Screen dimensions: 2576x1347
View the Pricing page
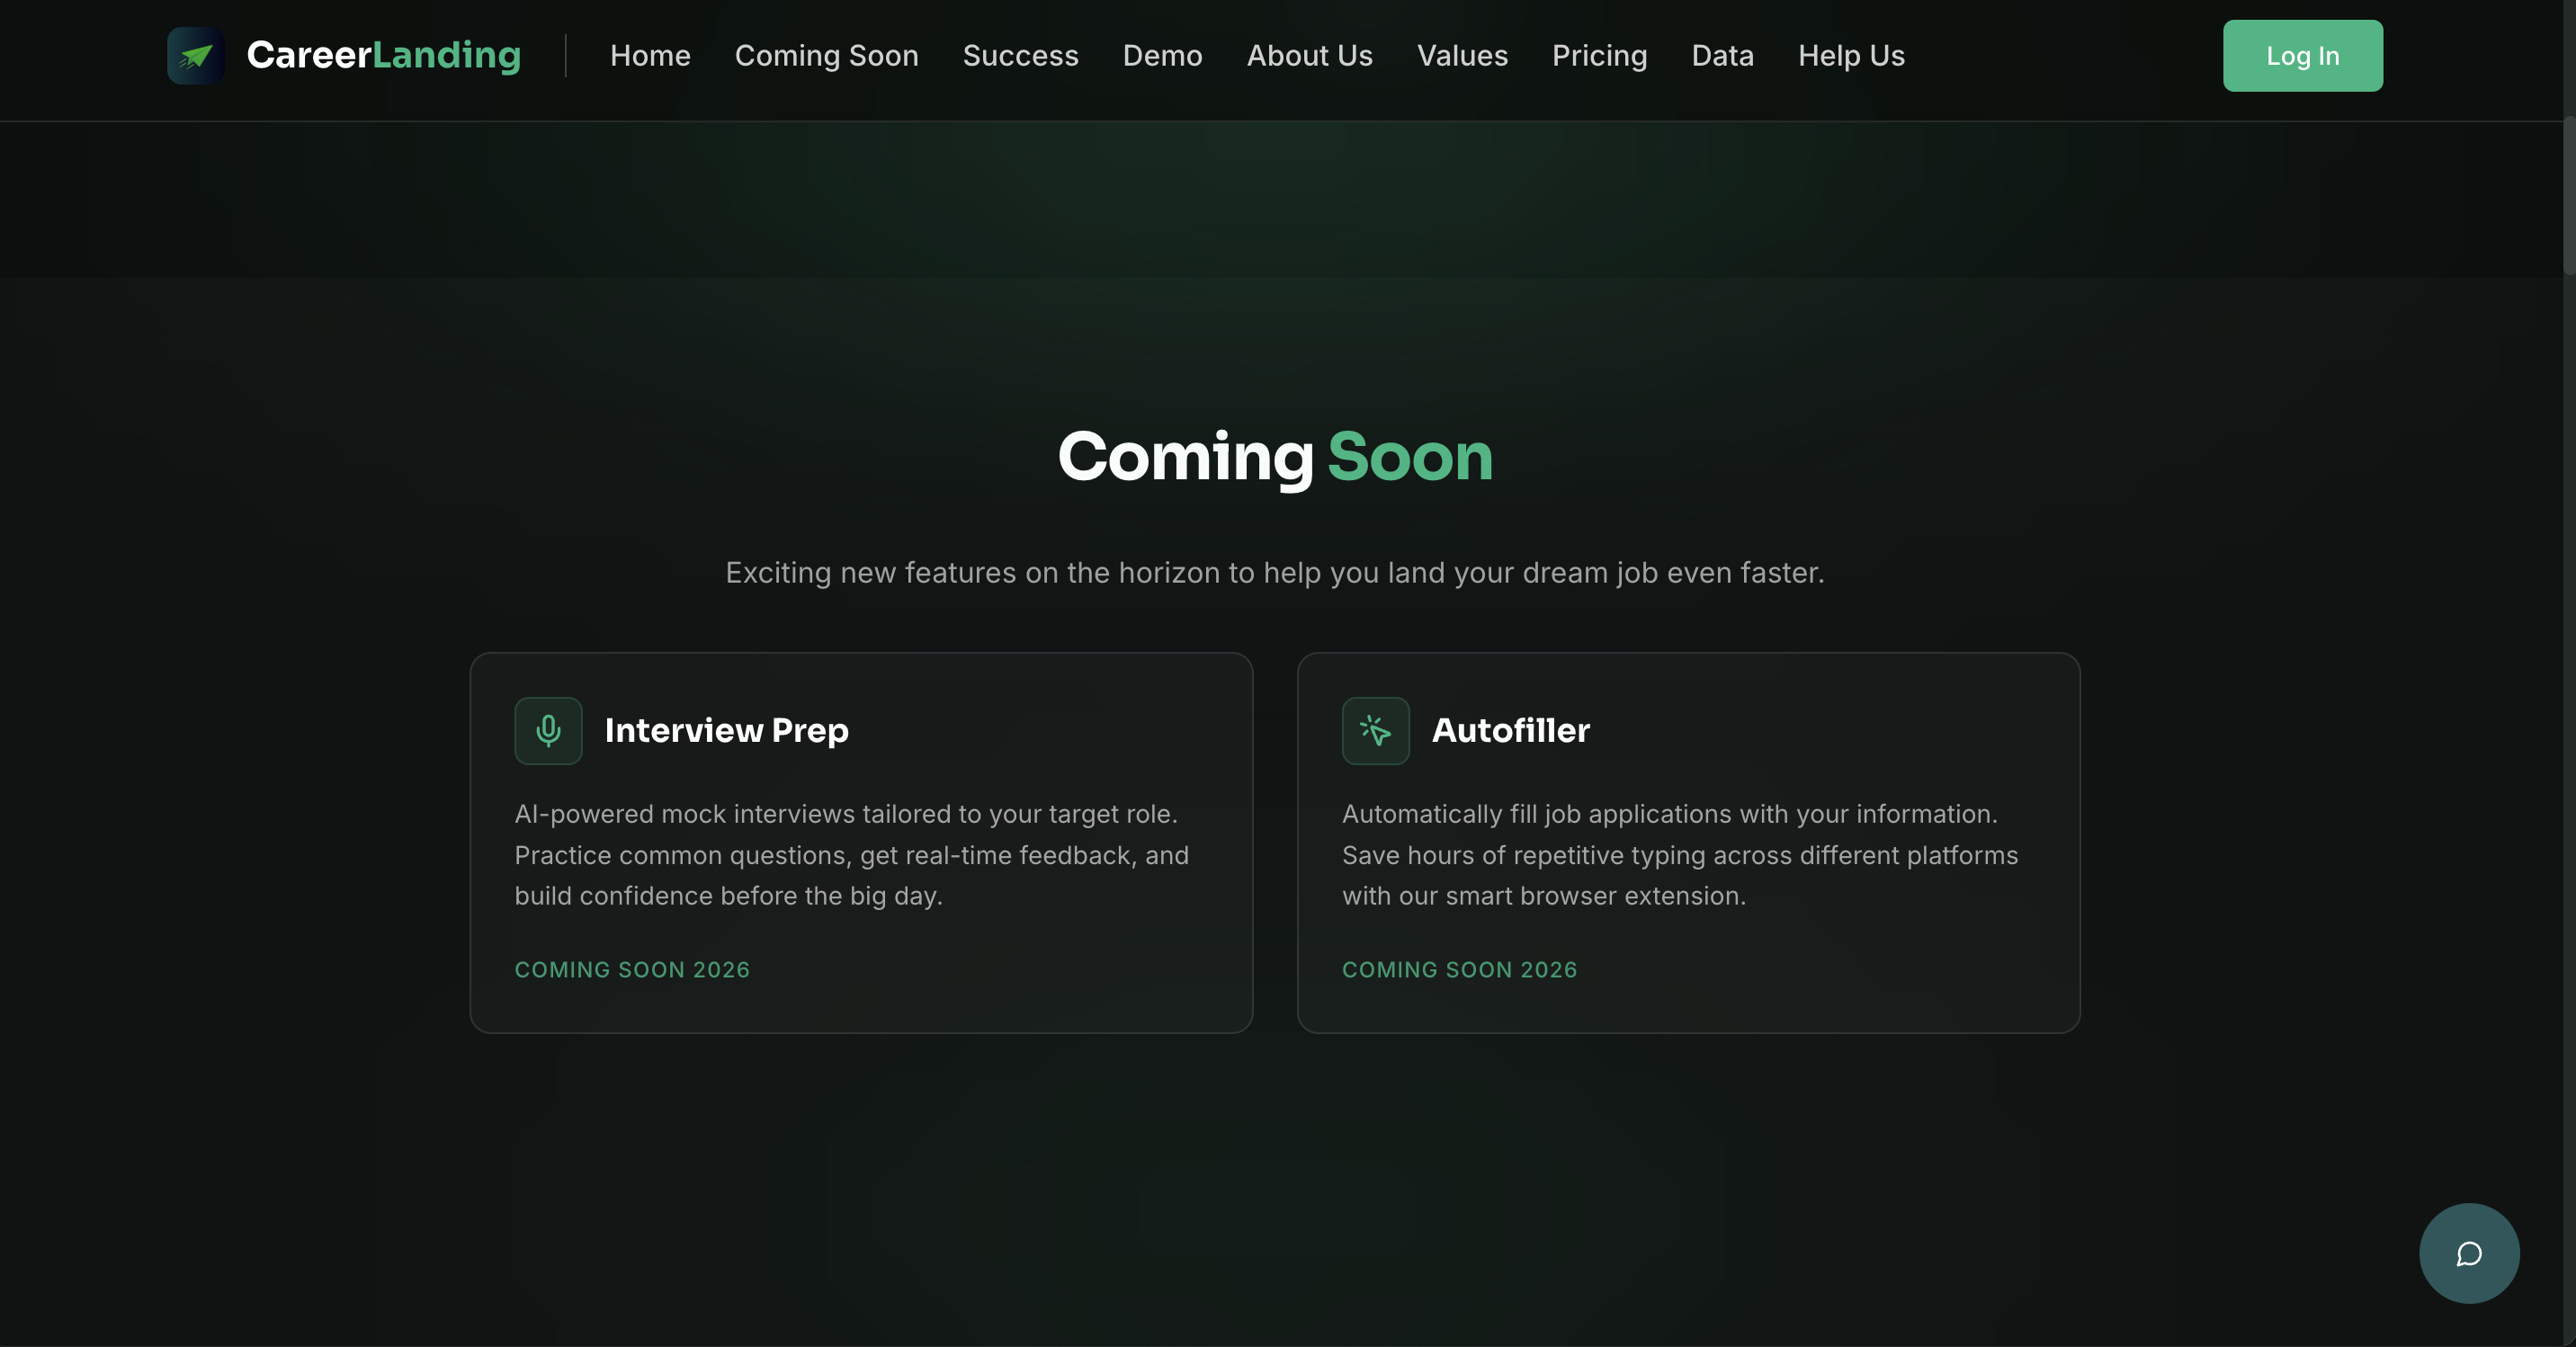click(x=1599, y=56)
